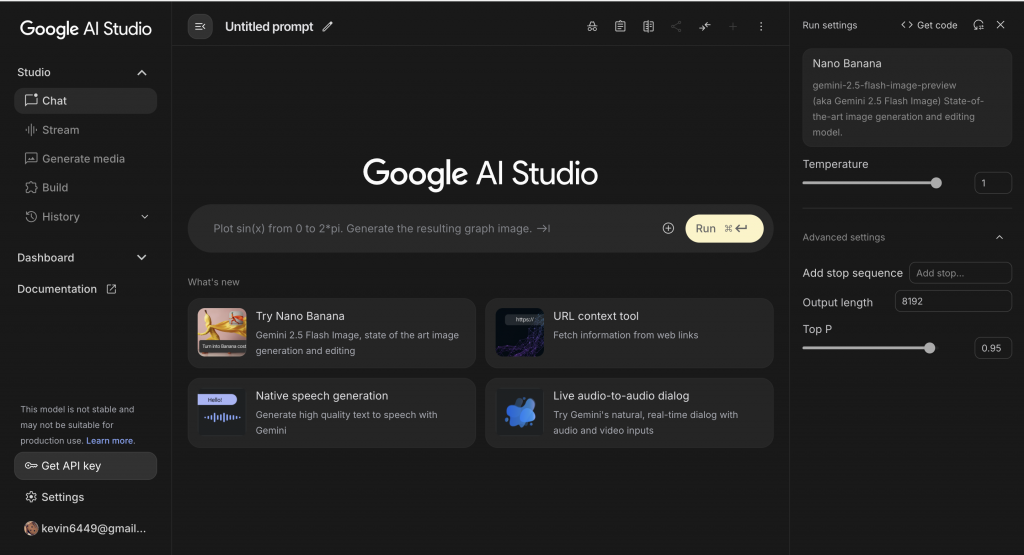Click the Untitled prompt title text
This screenshot has height=555, width=1024.
[269, 27]
